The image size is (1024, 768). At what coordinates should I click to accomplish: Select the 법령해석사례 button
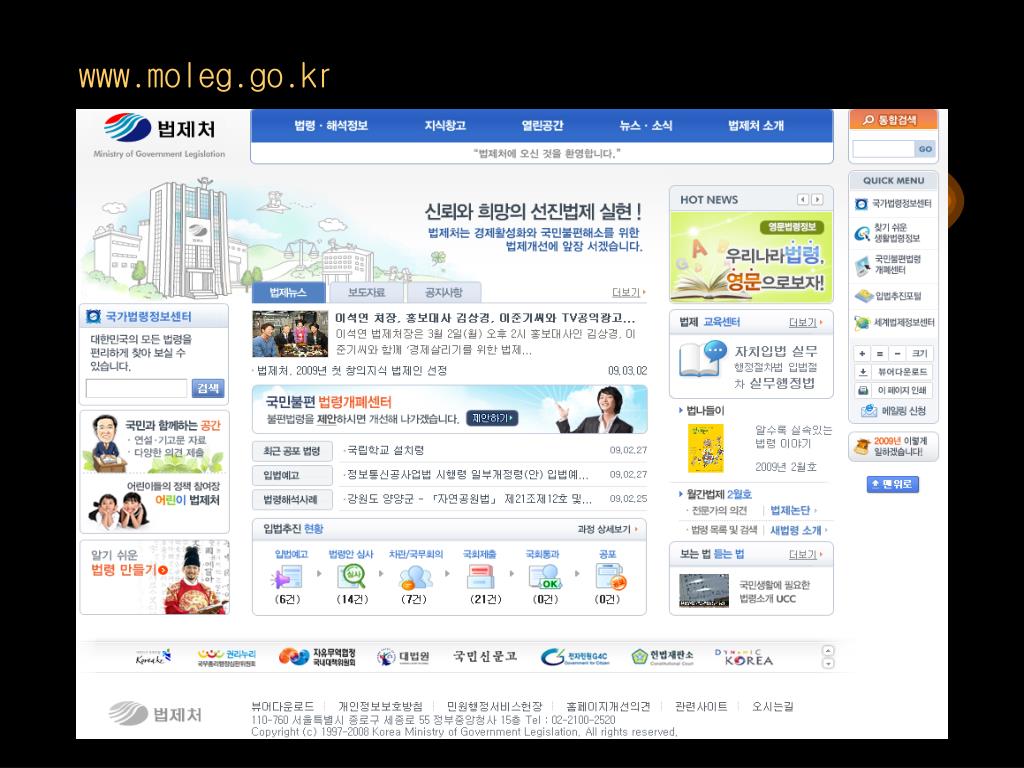pos(292,500)
